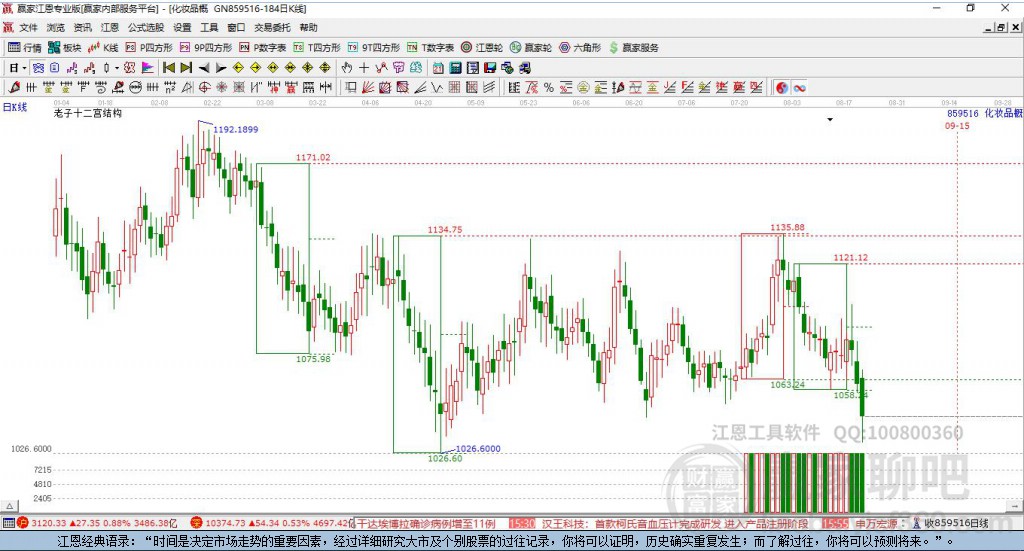Screen dimensions: 1024x551
Task: Click the first yellow diamond shift icon
Action: (x=238, y=68)
